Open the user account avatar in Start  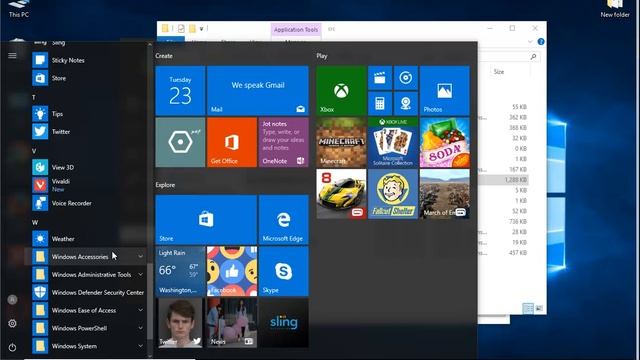click(12, 300)
